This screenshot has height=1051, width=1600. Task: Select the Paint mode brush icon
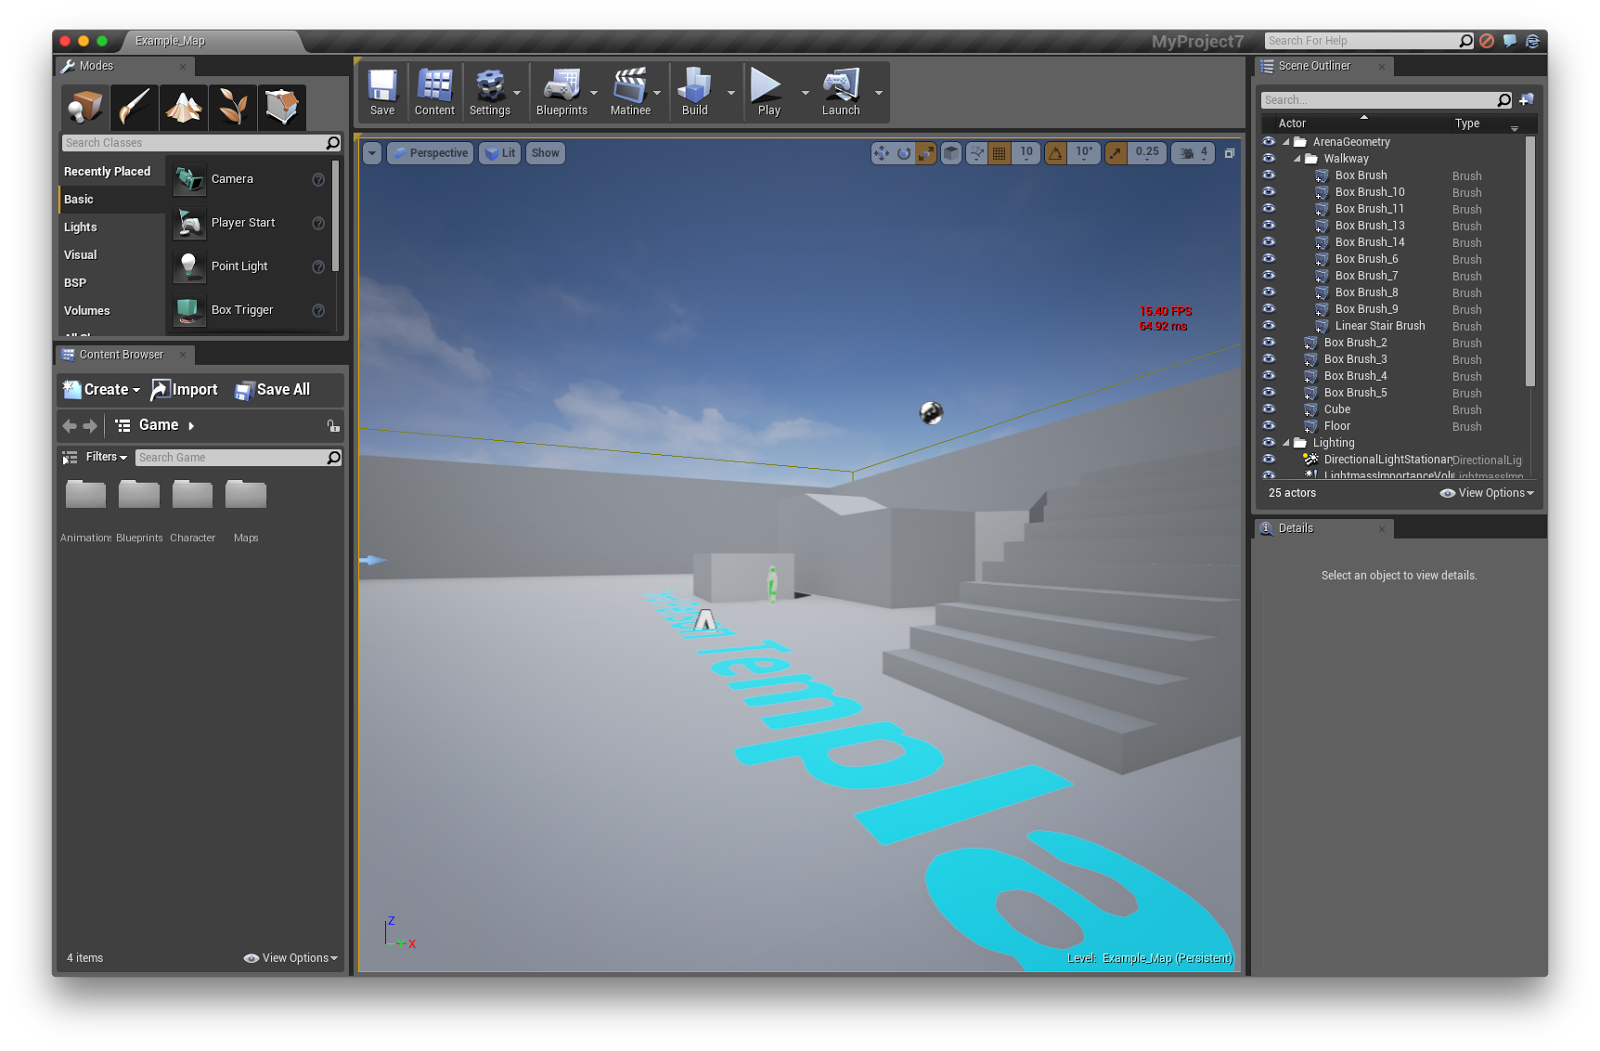pos(134,106)
